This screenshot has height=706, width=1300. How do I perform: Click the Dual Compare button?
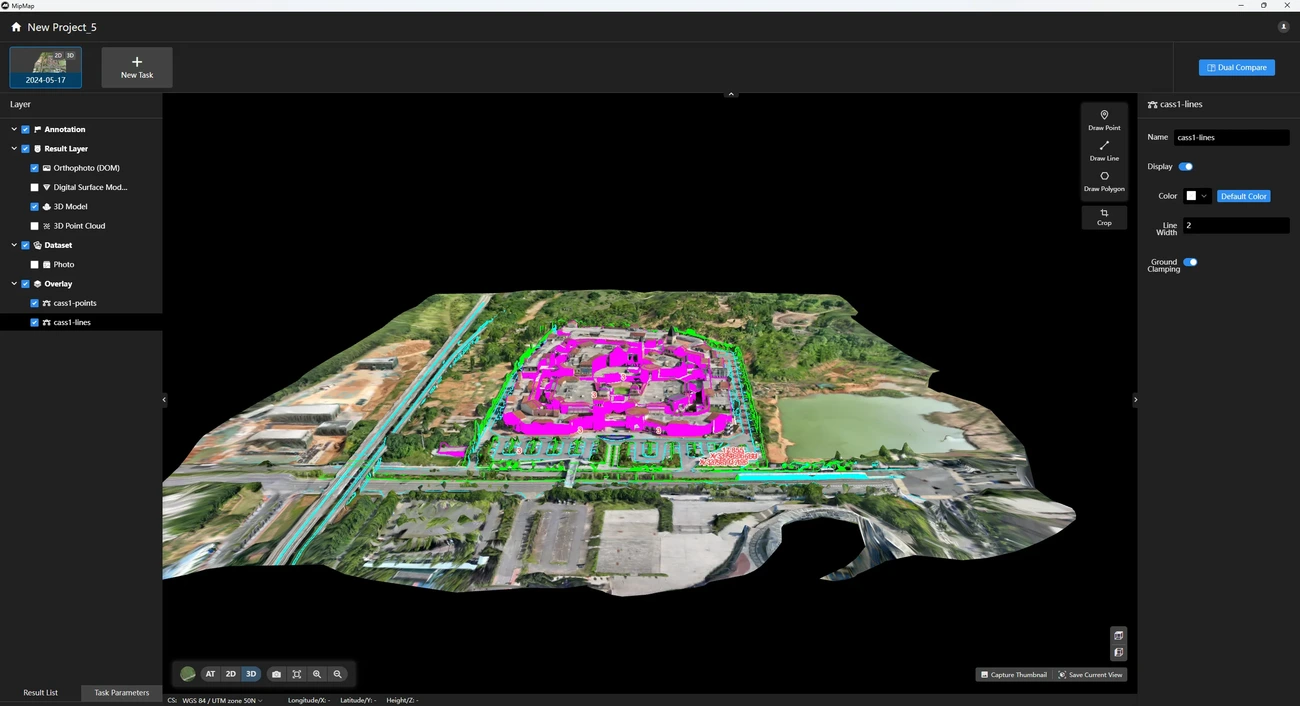point(1236,67)
